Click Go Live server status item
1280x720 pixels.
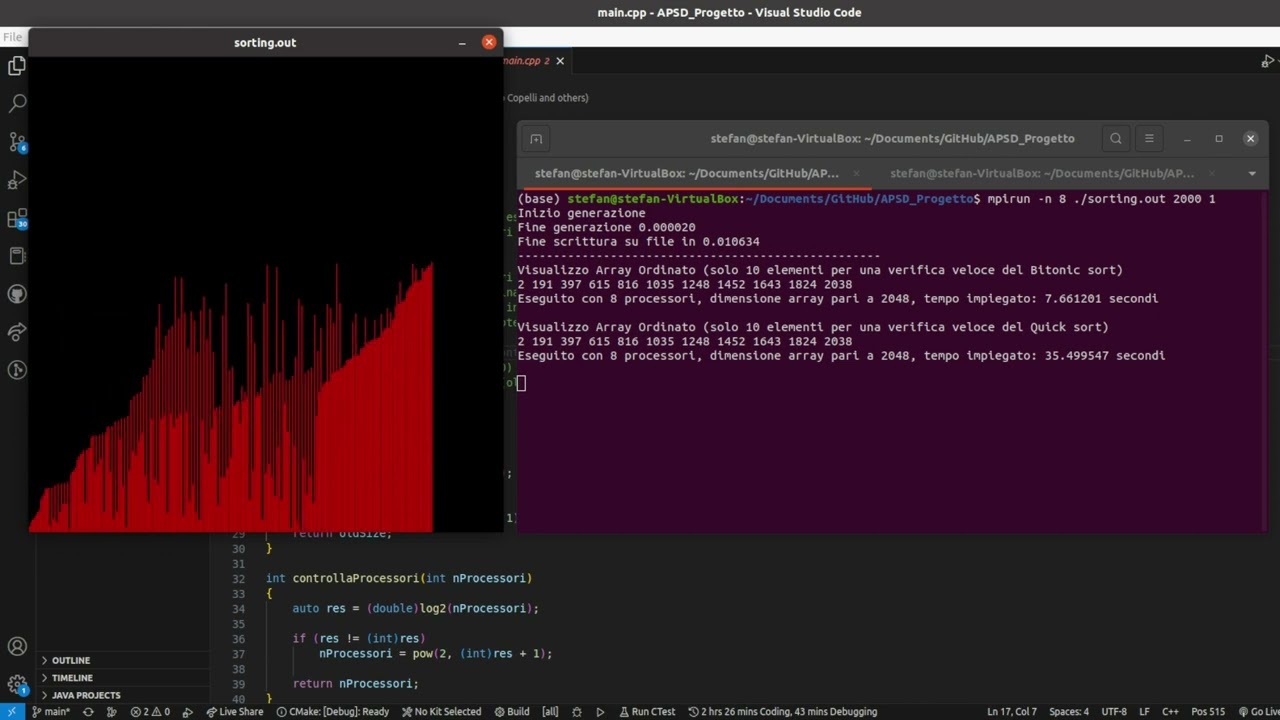(1257, 712)
